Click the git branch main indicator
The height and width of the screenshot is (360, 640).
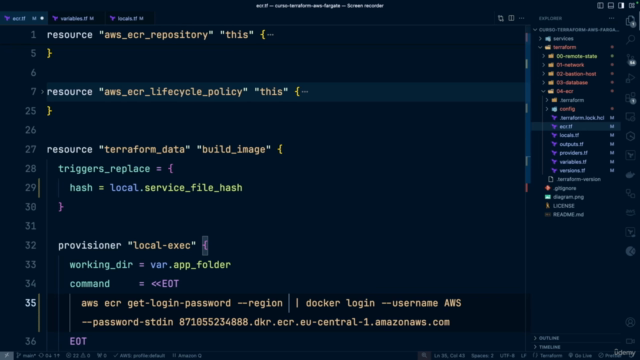click(x=26, y=356)
